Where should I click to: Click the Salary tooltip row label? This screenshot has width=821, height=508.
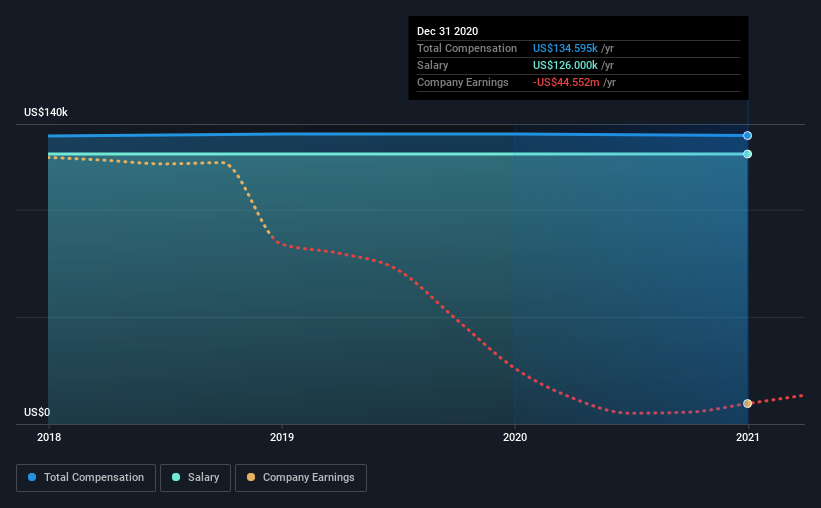click(432, 65)
